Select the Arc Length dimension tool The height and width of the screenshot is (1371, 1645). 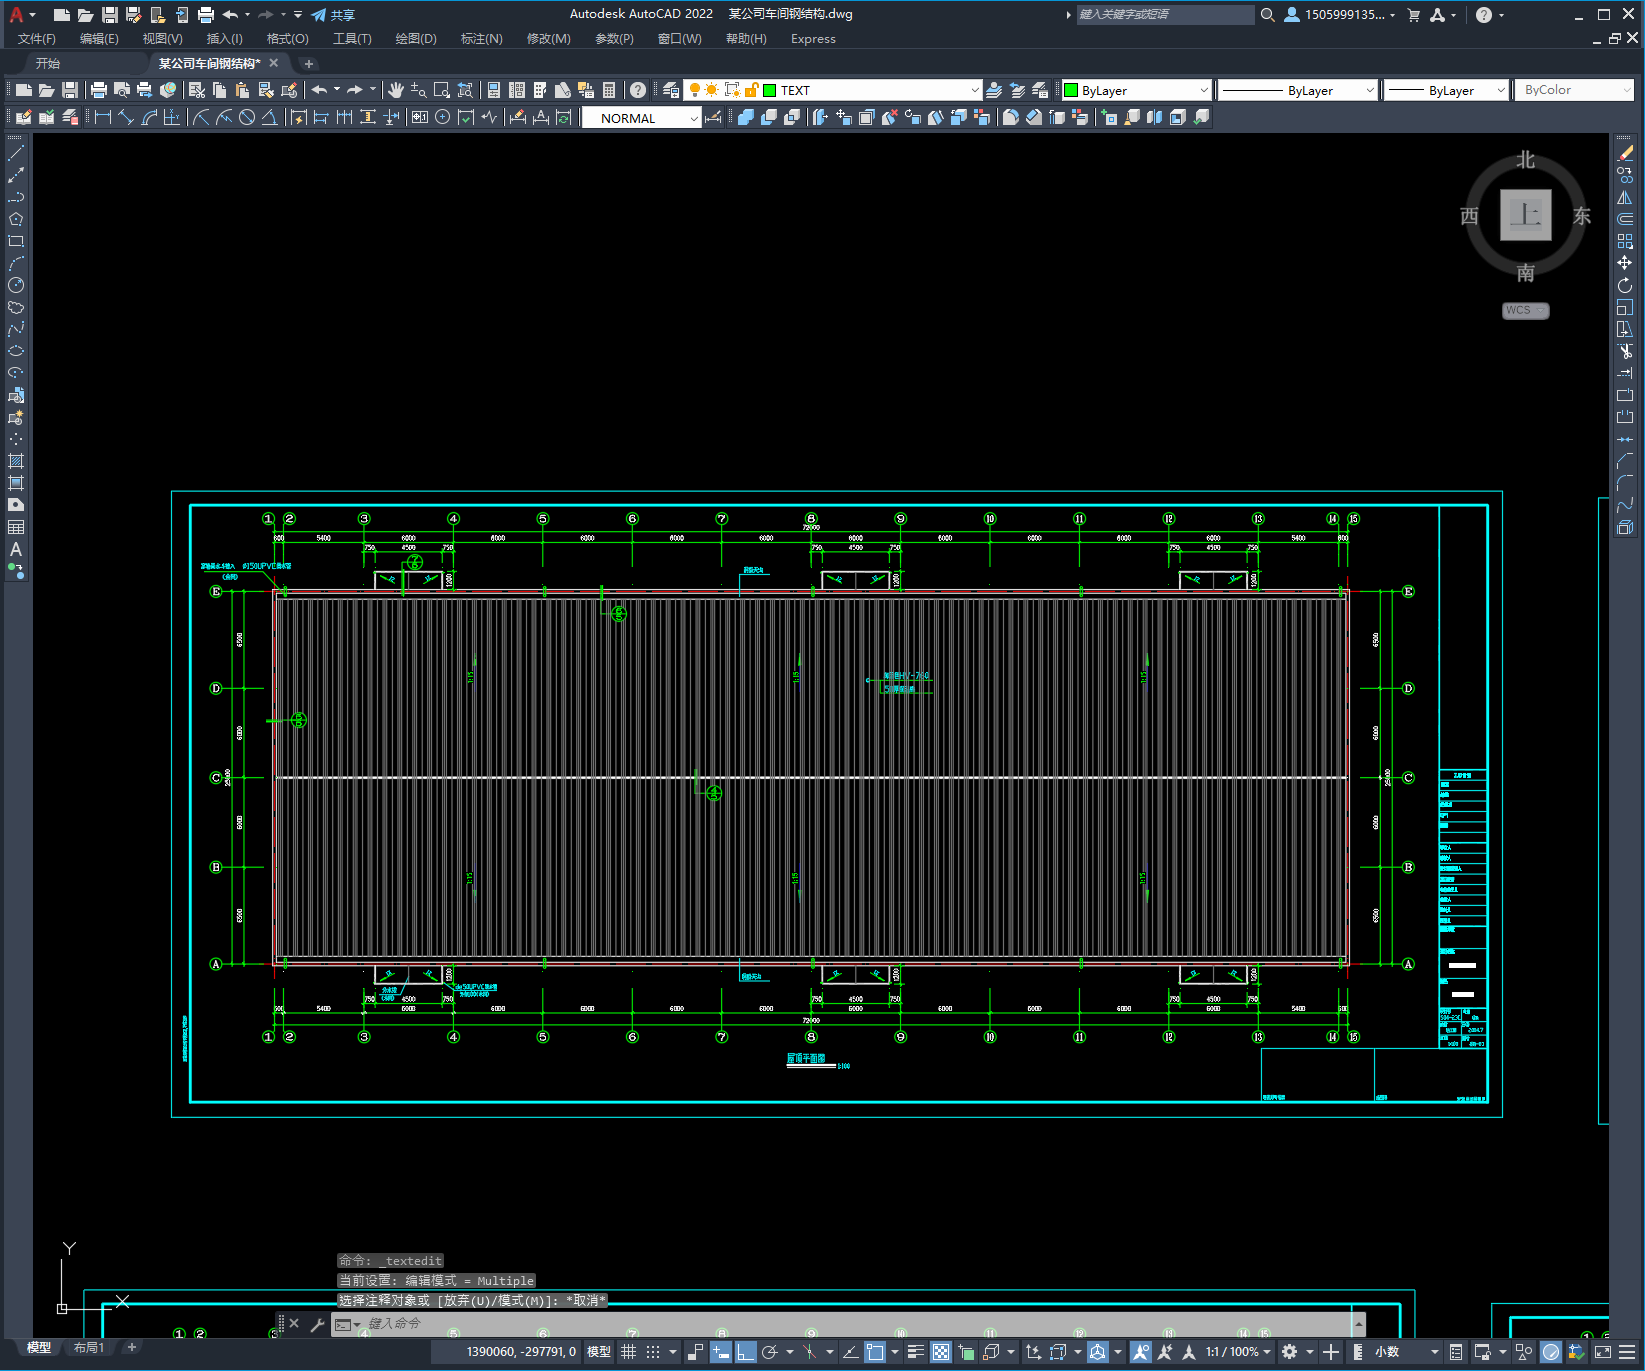coord(149,117)
